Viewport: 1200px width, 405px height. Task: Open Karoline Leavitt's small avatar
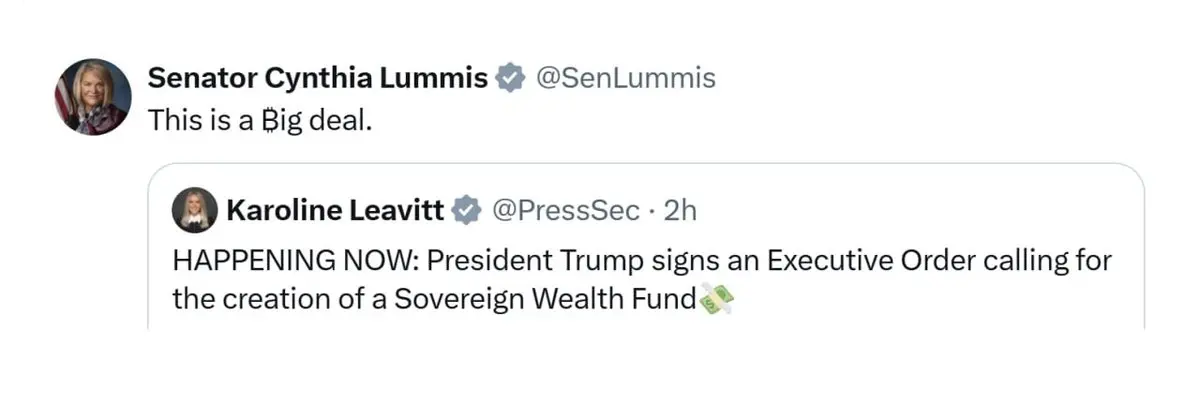tap(194, 210)
